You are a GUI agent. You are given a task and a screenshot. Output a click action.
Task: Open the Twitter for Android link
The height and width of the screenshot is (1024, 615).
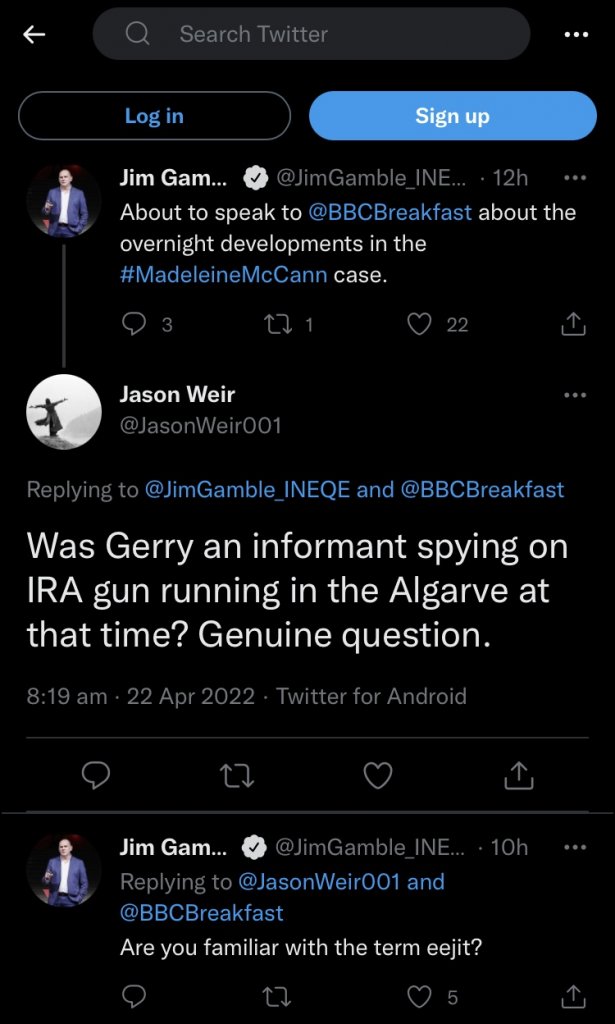371,696
